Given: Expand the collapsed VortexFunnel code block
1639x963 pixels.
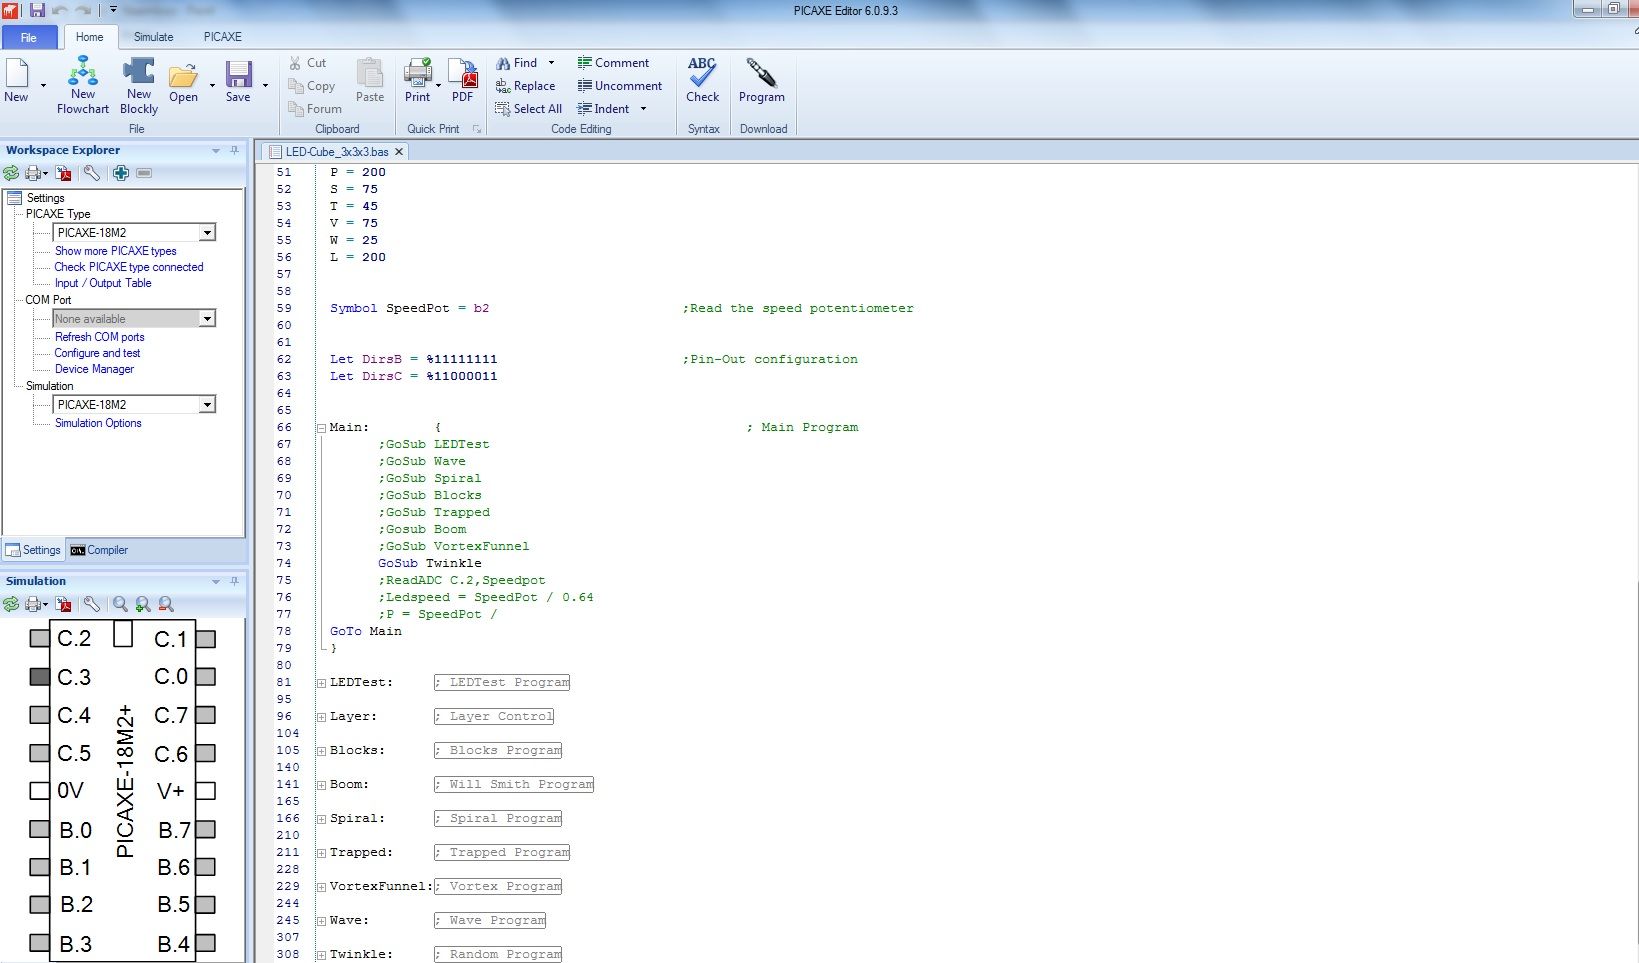Looking at the screenshot, I should tap(322, 887).
